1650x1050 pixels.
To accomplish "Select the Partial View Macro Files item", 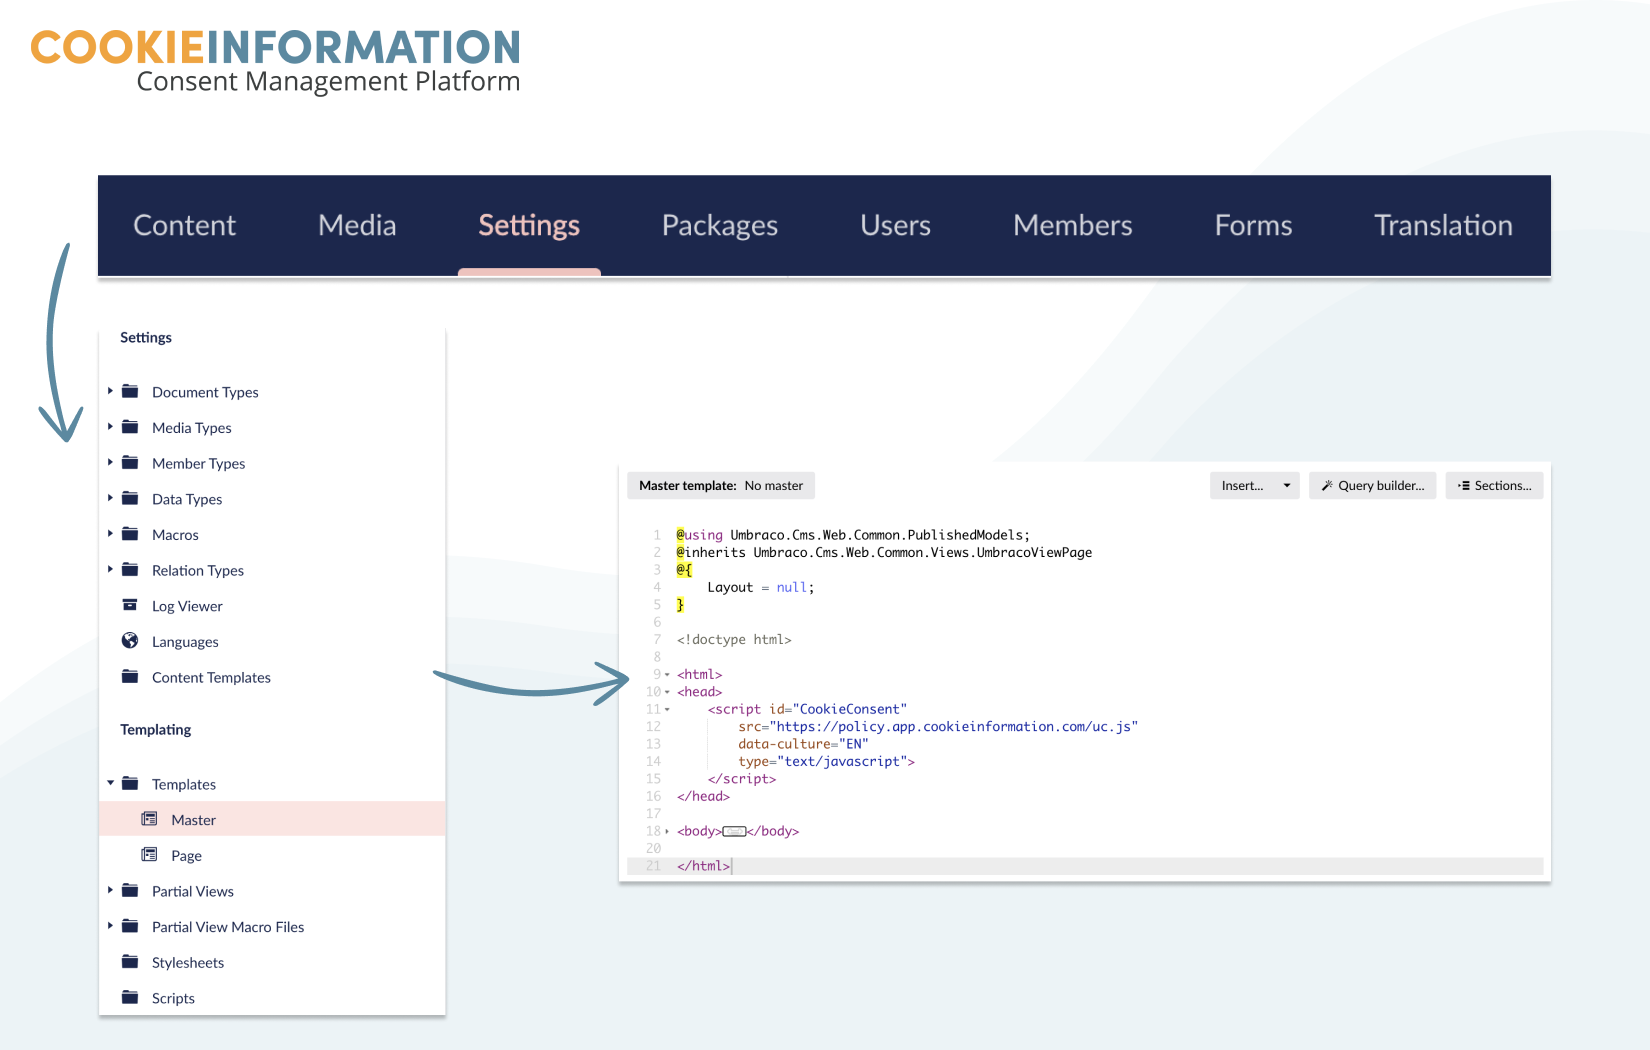I will (x=227, y=927).
